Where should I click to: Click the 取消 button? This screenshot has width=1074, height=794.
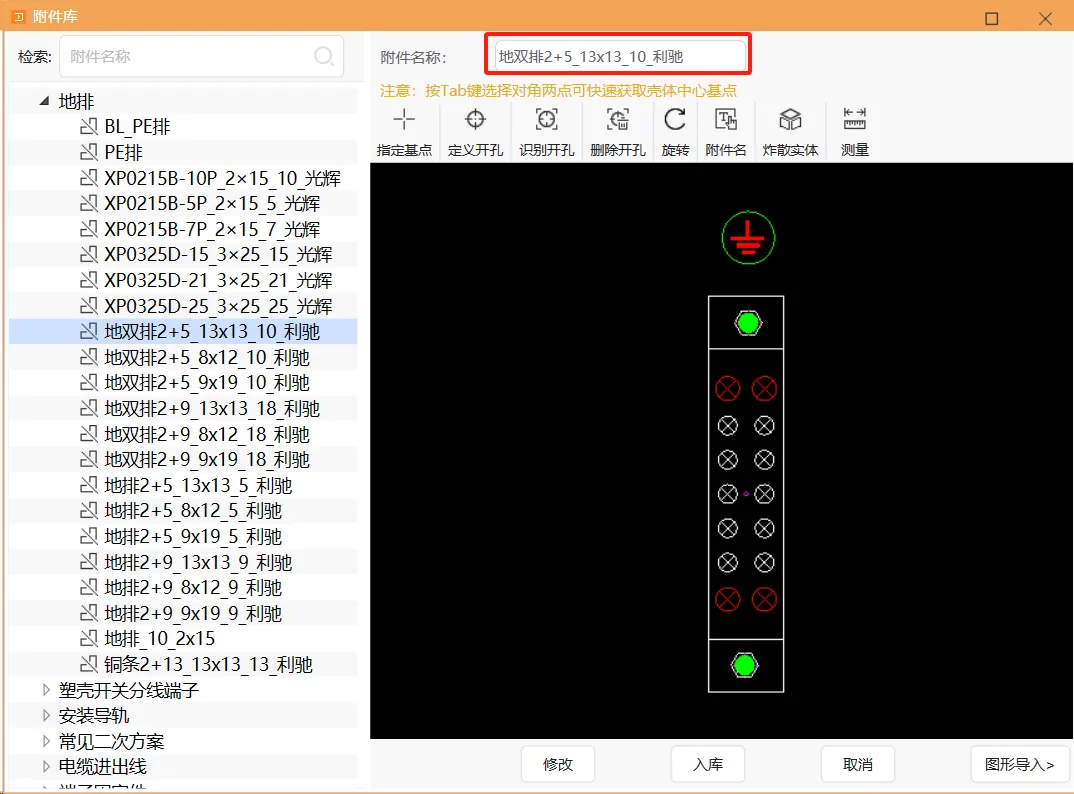click(858, 764)
